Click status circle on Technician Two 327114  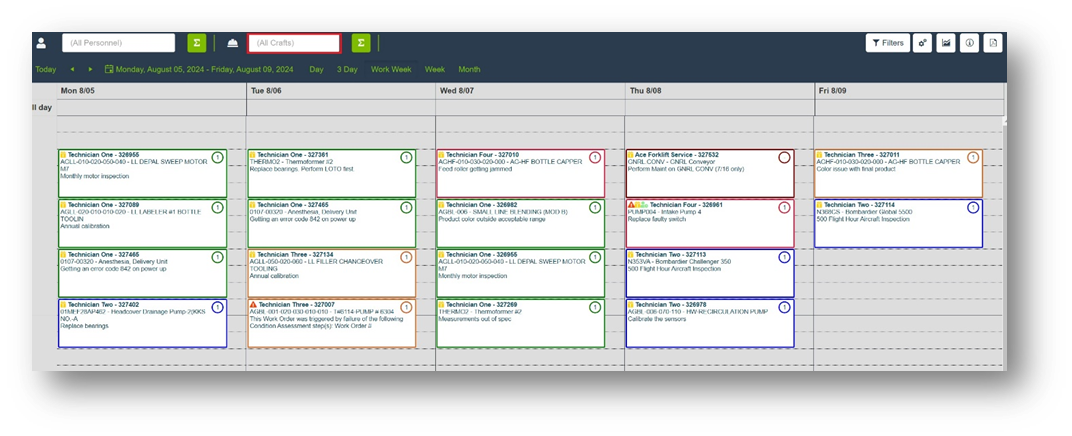click(x=973, y=208)
